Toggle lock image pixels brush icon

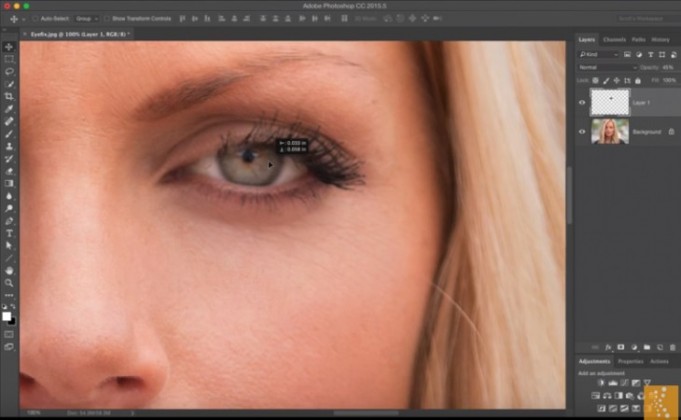pos(606,80)
